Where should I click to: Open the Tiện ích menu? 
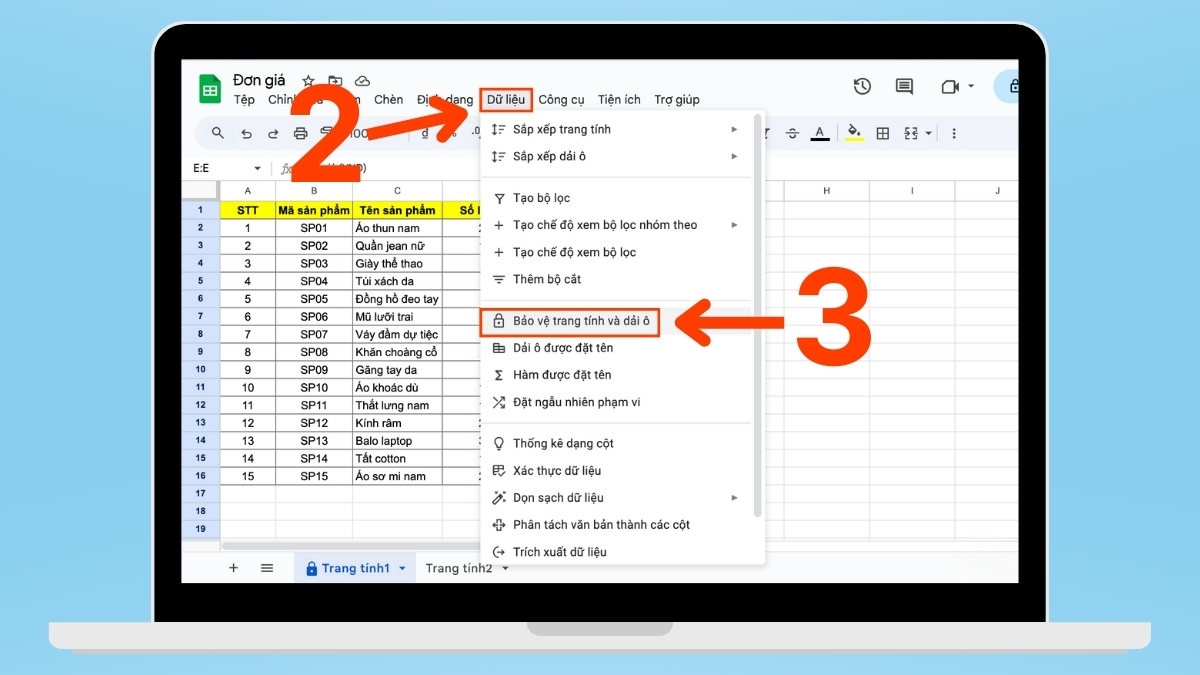point(619,100)
